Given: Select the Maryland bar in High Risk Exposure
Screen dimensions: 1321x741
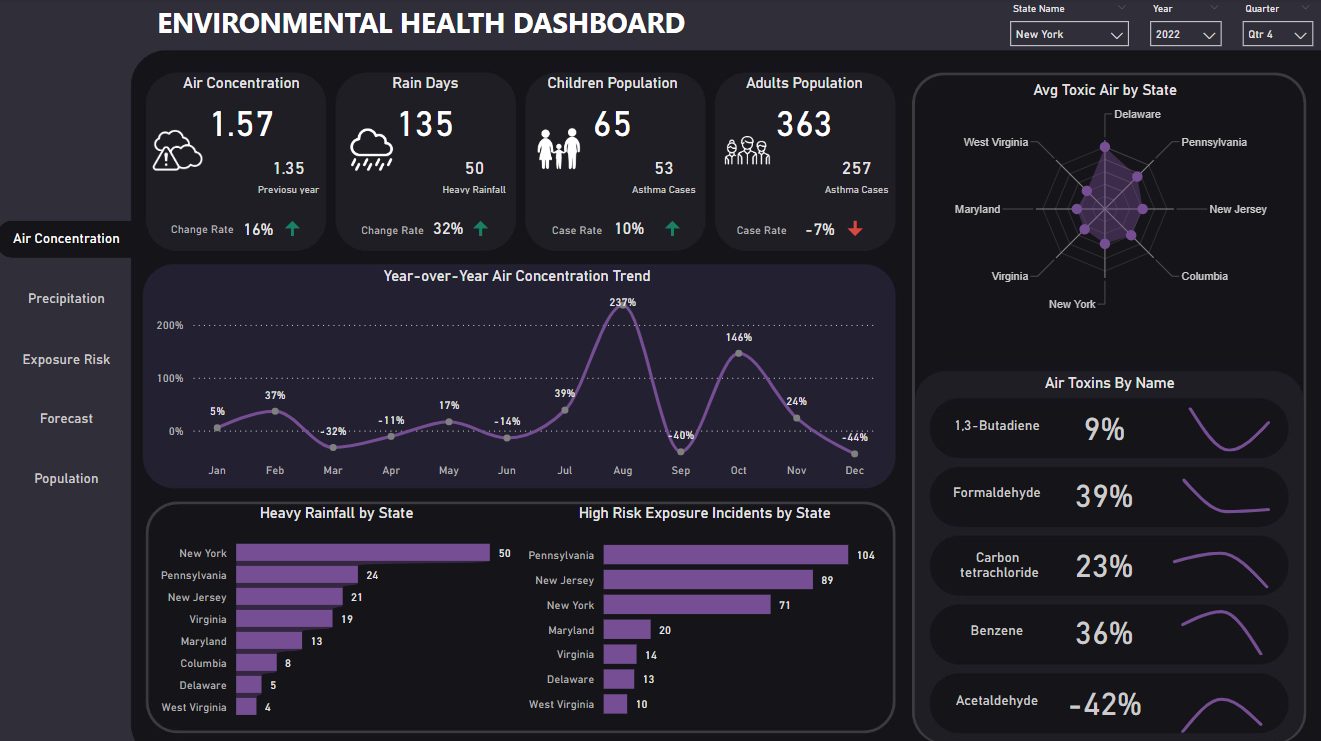Looking at the screenshot, I should [x=627, y=630].
